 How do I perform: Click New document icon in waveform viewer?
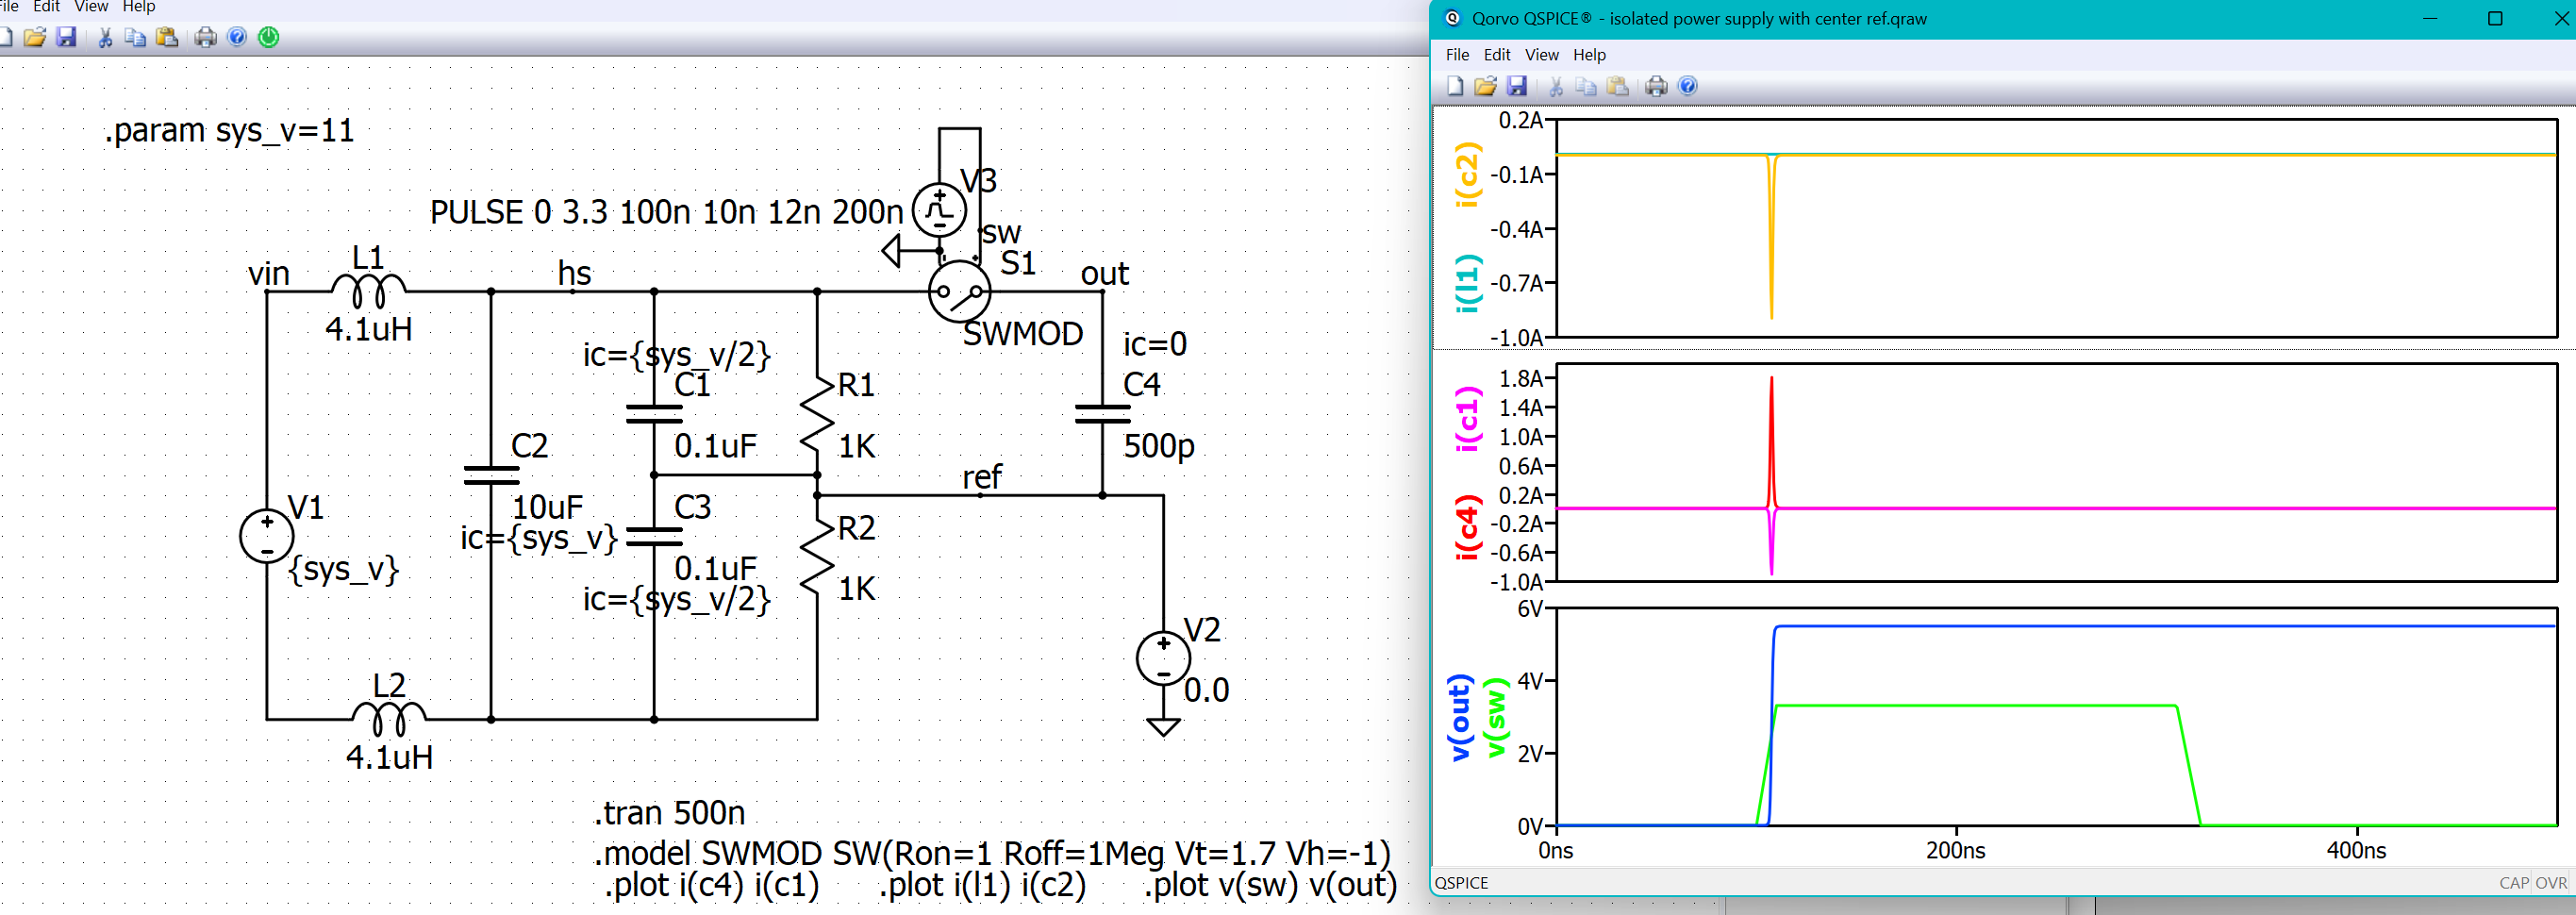click(x=1455, y=86)
